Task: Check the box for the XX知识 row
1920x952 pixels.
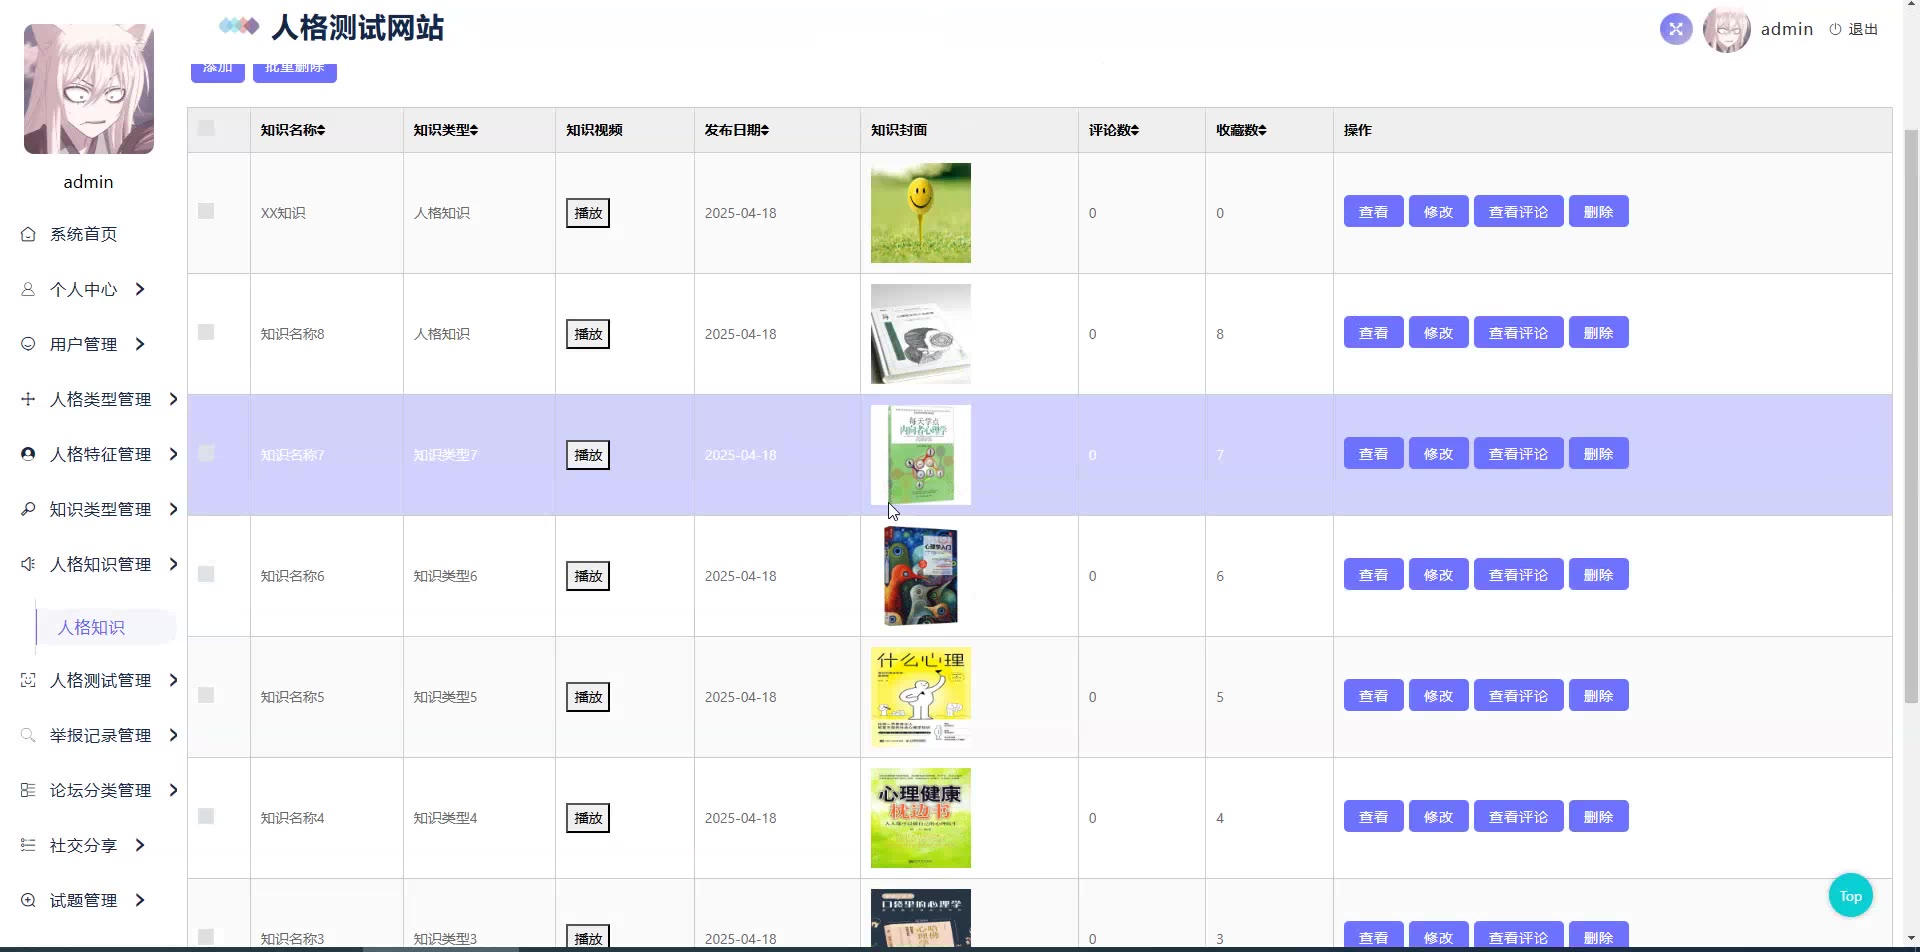Action: click(x=206, y=211)
